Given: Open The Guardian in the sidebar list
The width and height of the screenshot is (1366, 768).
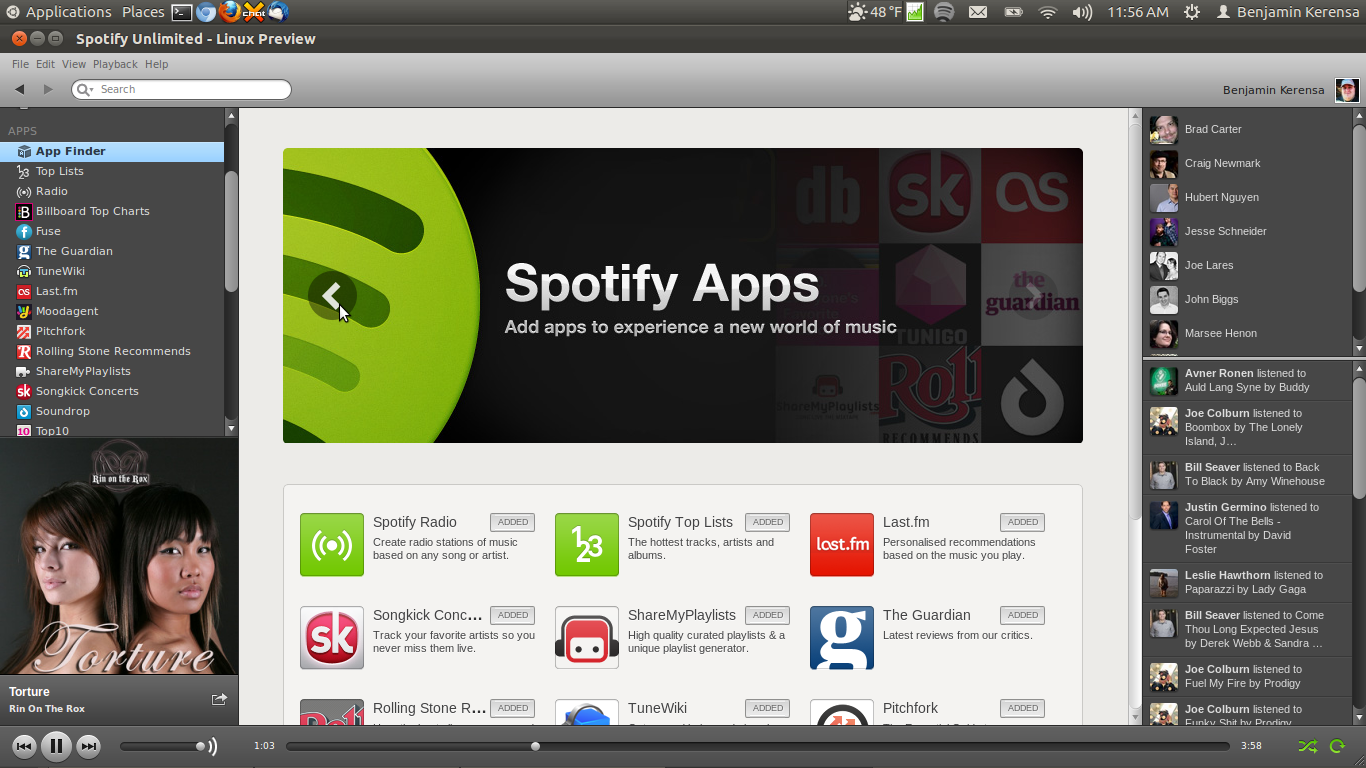Looking at the screenshot, I should 112,251.
